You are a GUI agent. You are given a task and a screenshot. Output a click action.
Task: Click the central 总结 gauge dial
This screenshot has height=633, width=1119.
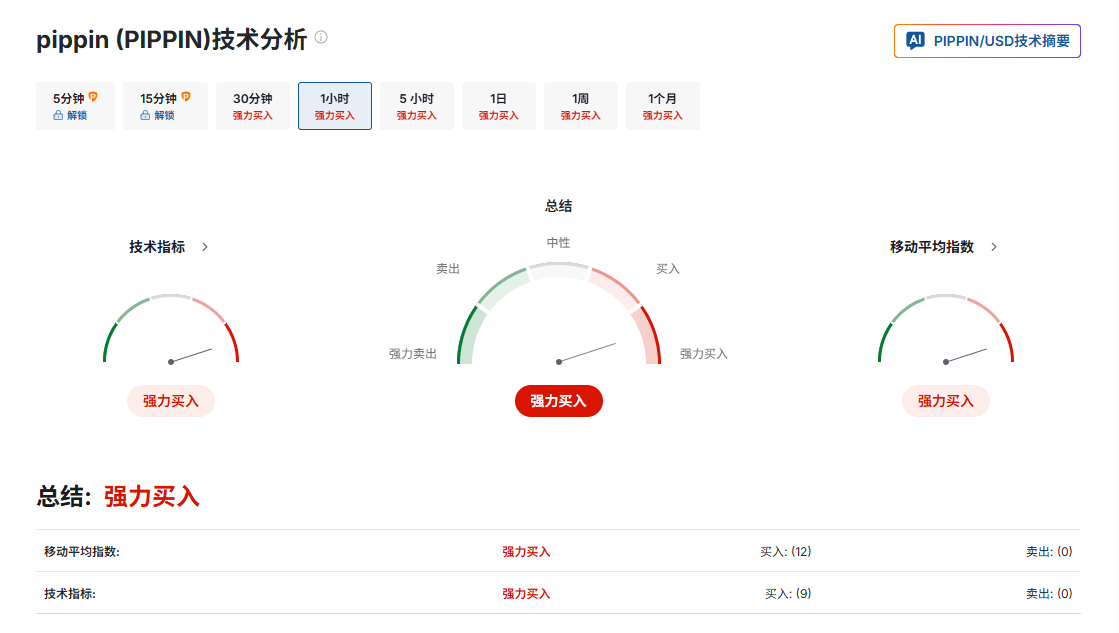[559, 314]
